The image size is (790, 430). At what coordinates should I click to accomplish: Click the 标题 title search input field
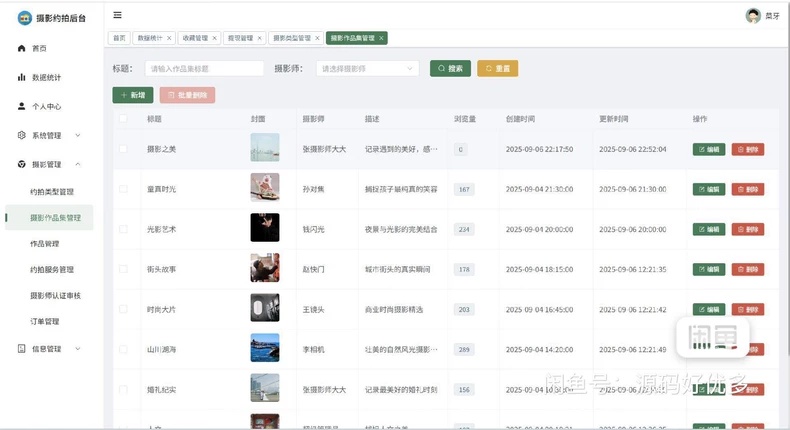(x=204, y=69)
